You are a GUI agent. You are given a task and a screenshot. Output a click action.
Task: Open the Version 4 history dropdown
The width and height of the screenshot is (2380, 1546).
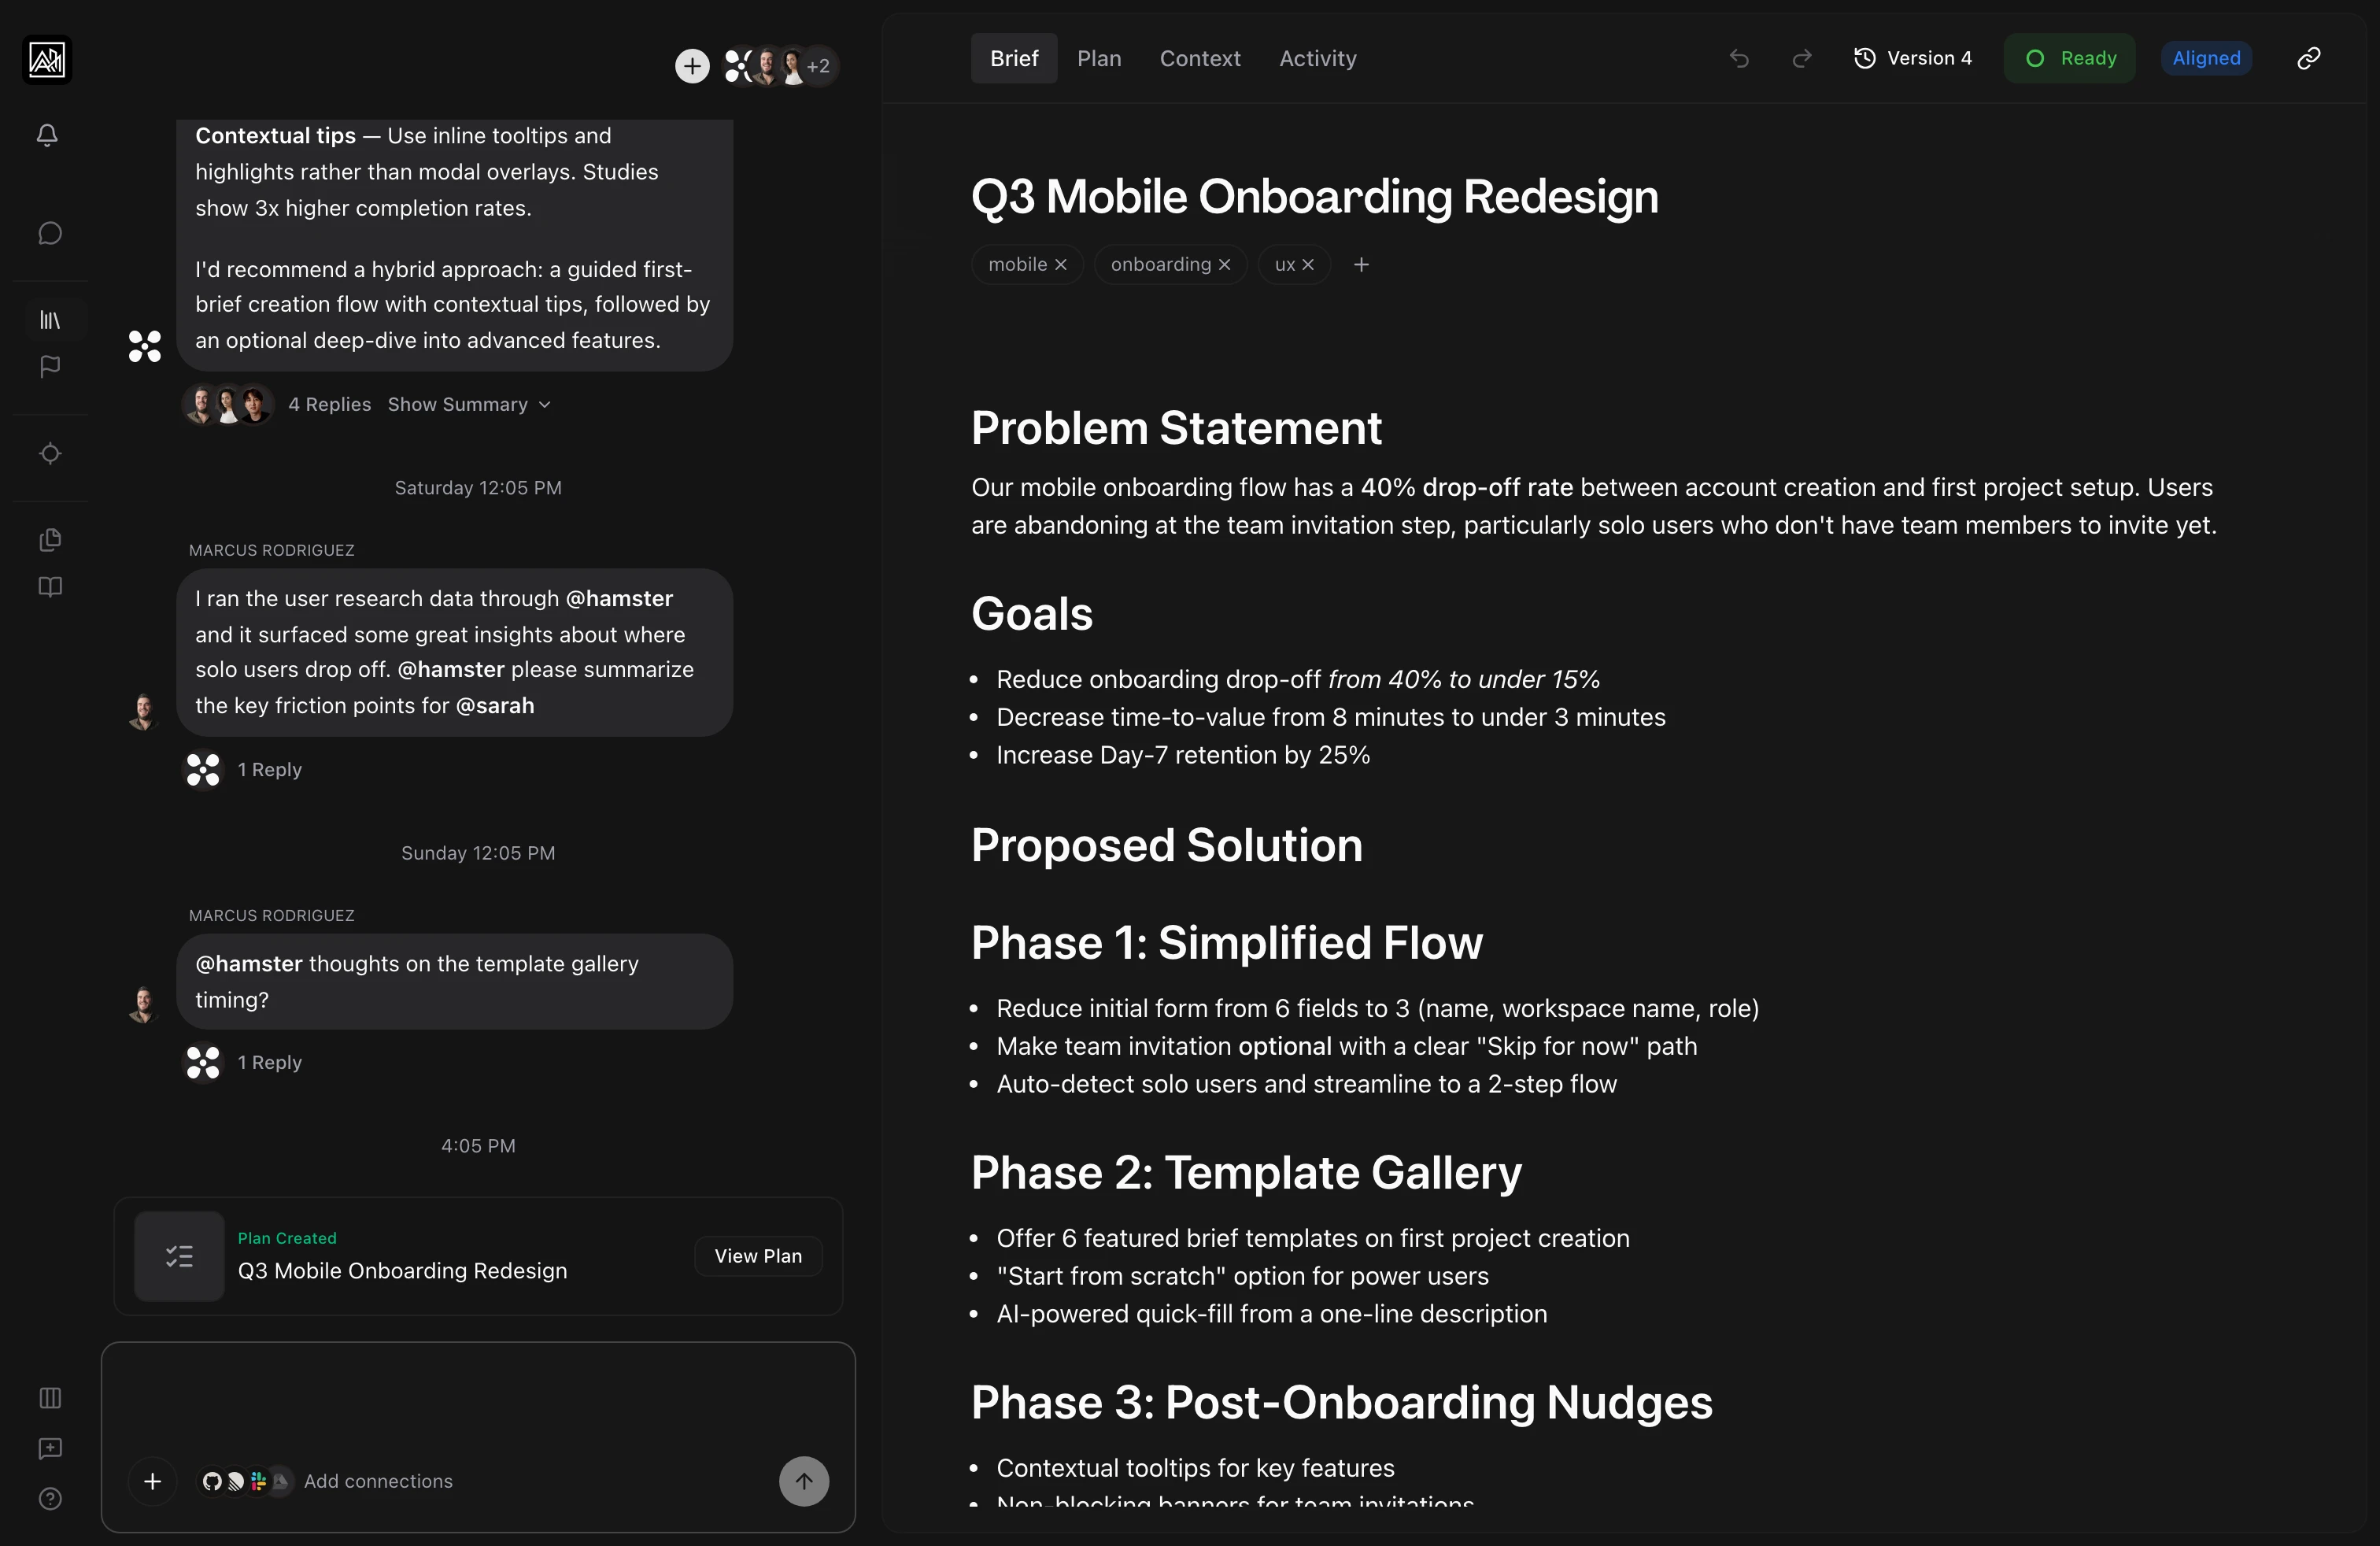coord(1912,58)
